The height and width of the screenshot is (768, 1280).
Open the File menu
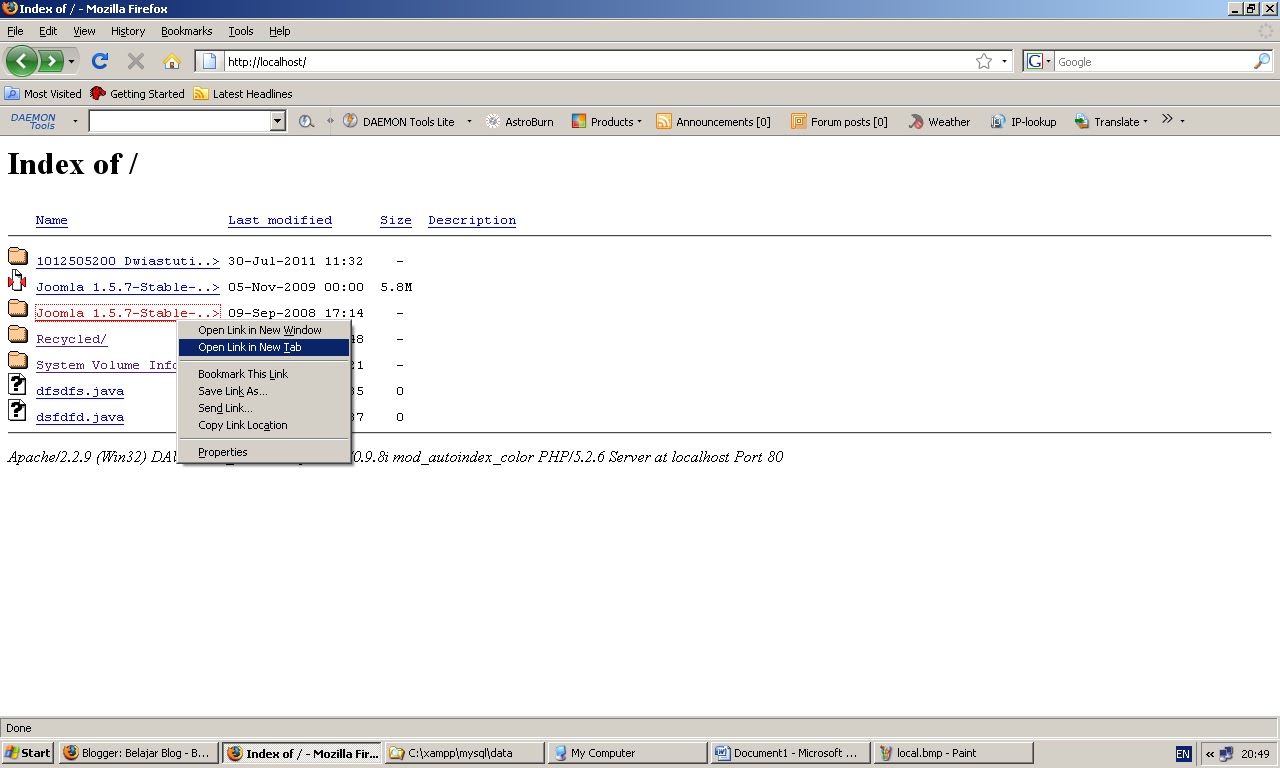pos(15,31)
